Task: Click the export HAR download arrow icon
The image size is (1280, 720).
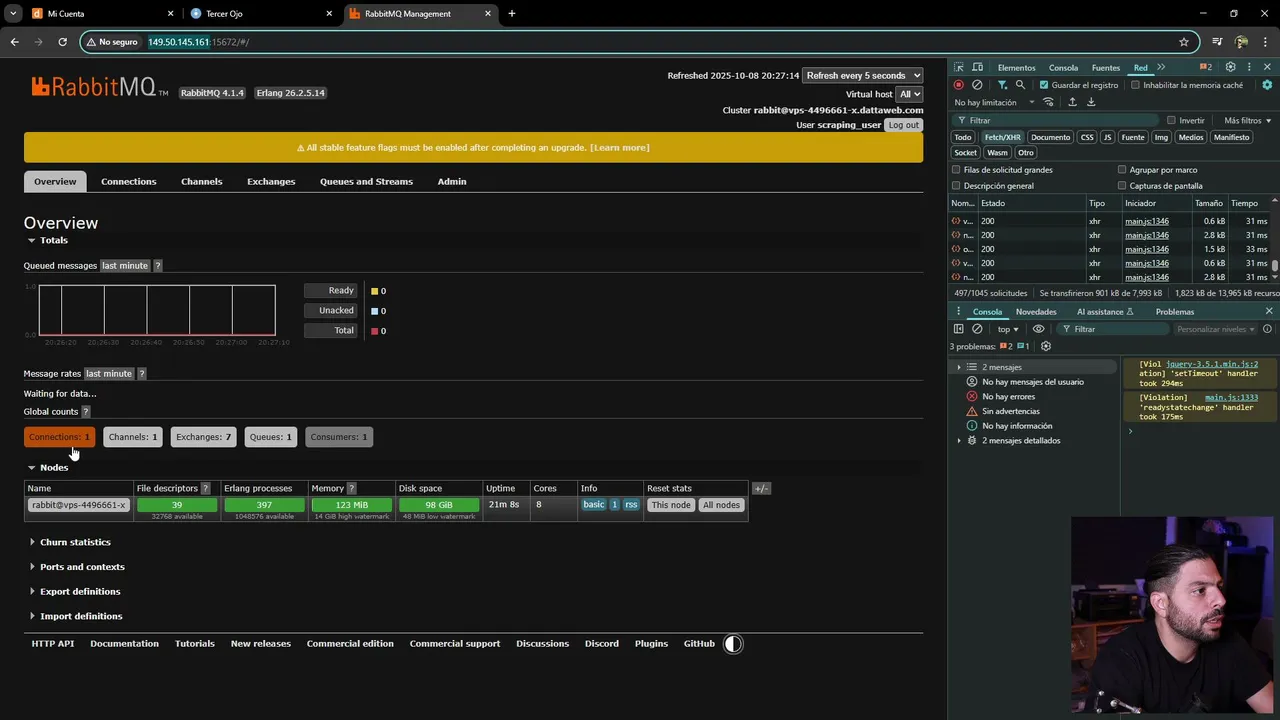Action: (1091, 102)
